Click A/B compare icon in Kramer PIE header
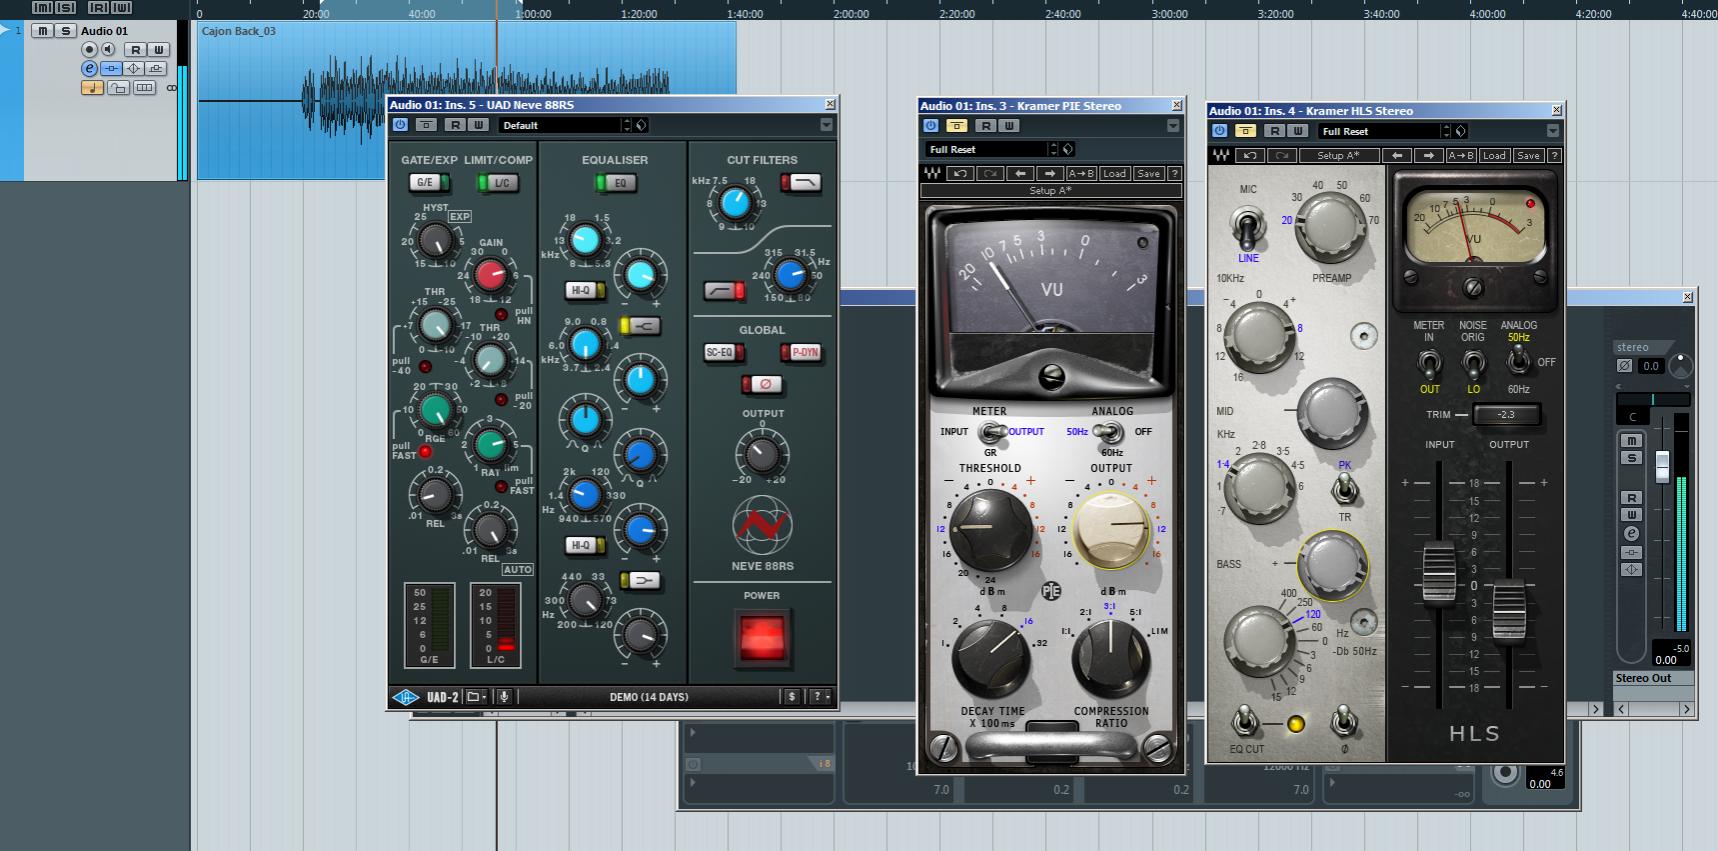This screenshot has width=1718, height=851. 957,126
